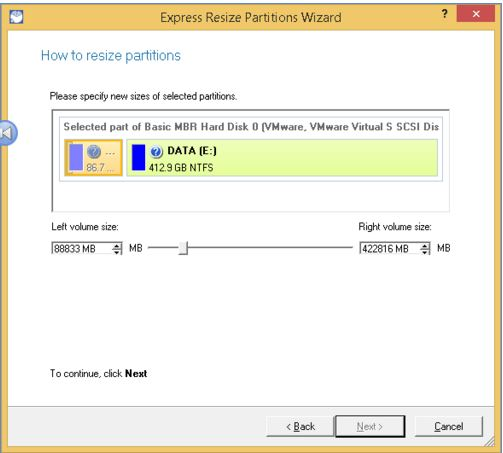Click the resize grip at window corner
The image size is (503, 453).
click(489, 441)
